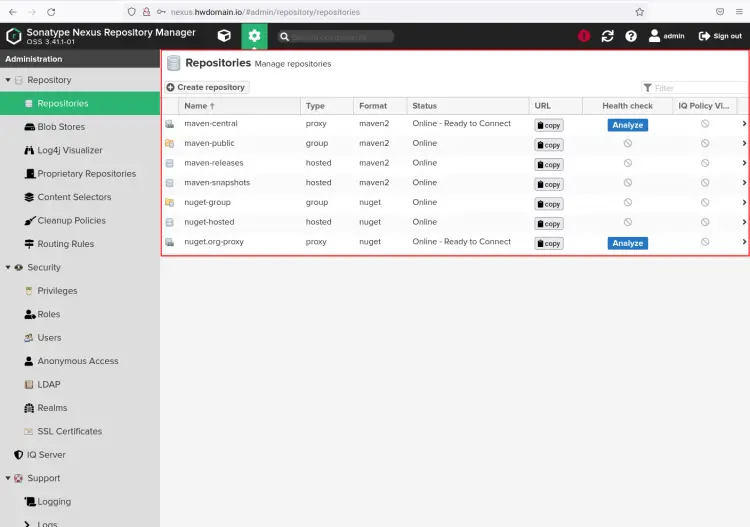The image size is (750, 527).
Task: Select the nuget-hosted repository name
Action: tap(209, 222)
